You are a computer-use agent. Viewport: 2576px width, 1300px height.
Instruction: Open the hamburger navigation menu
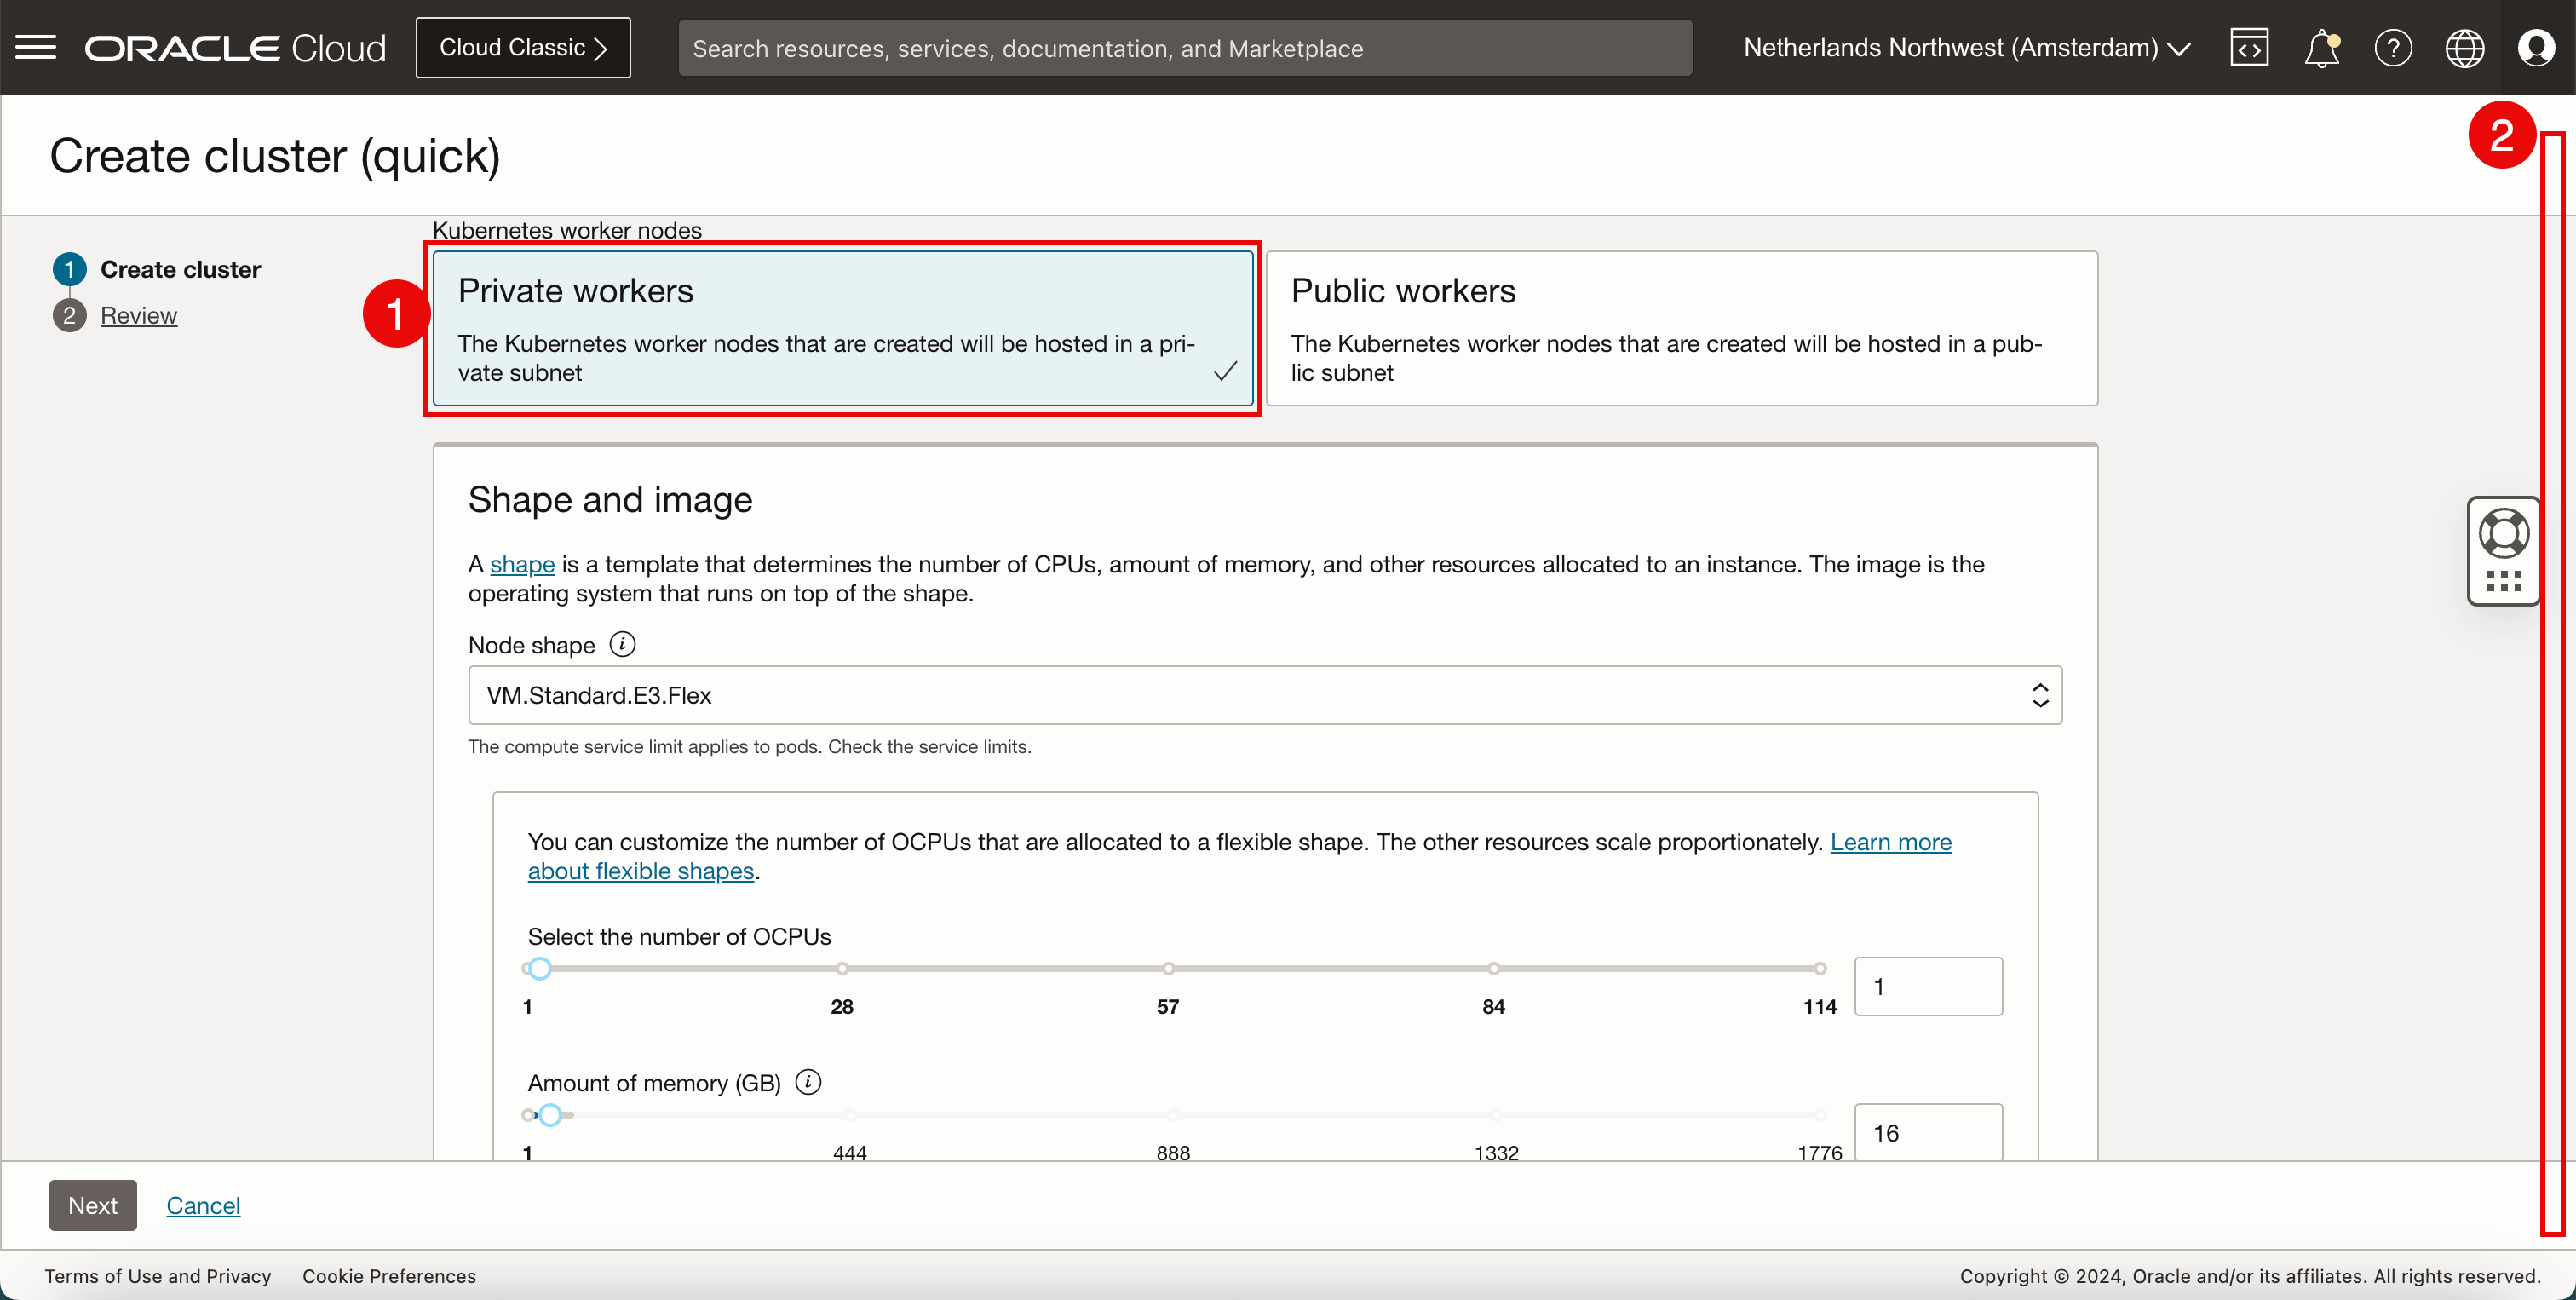[36, 47]
